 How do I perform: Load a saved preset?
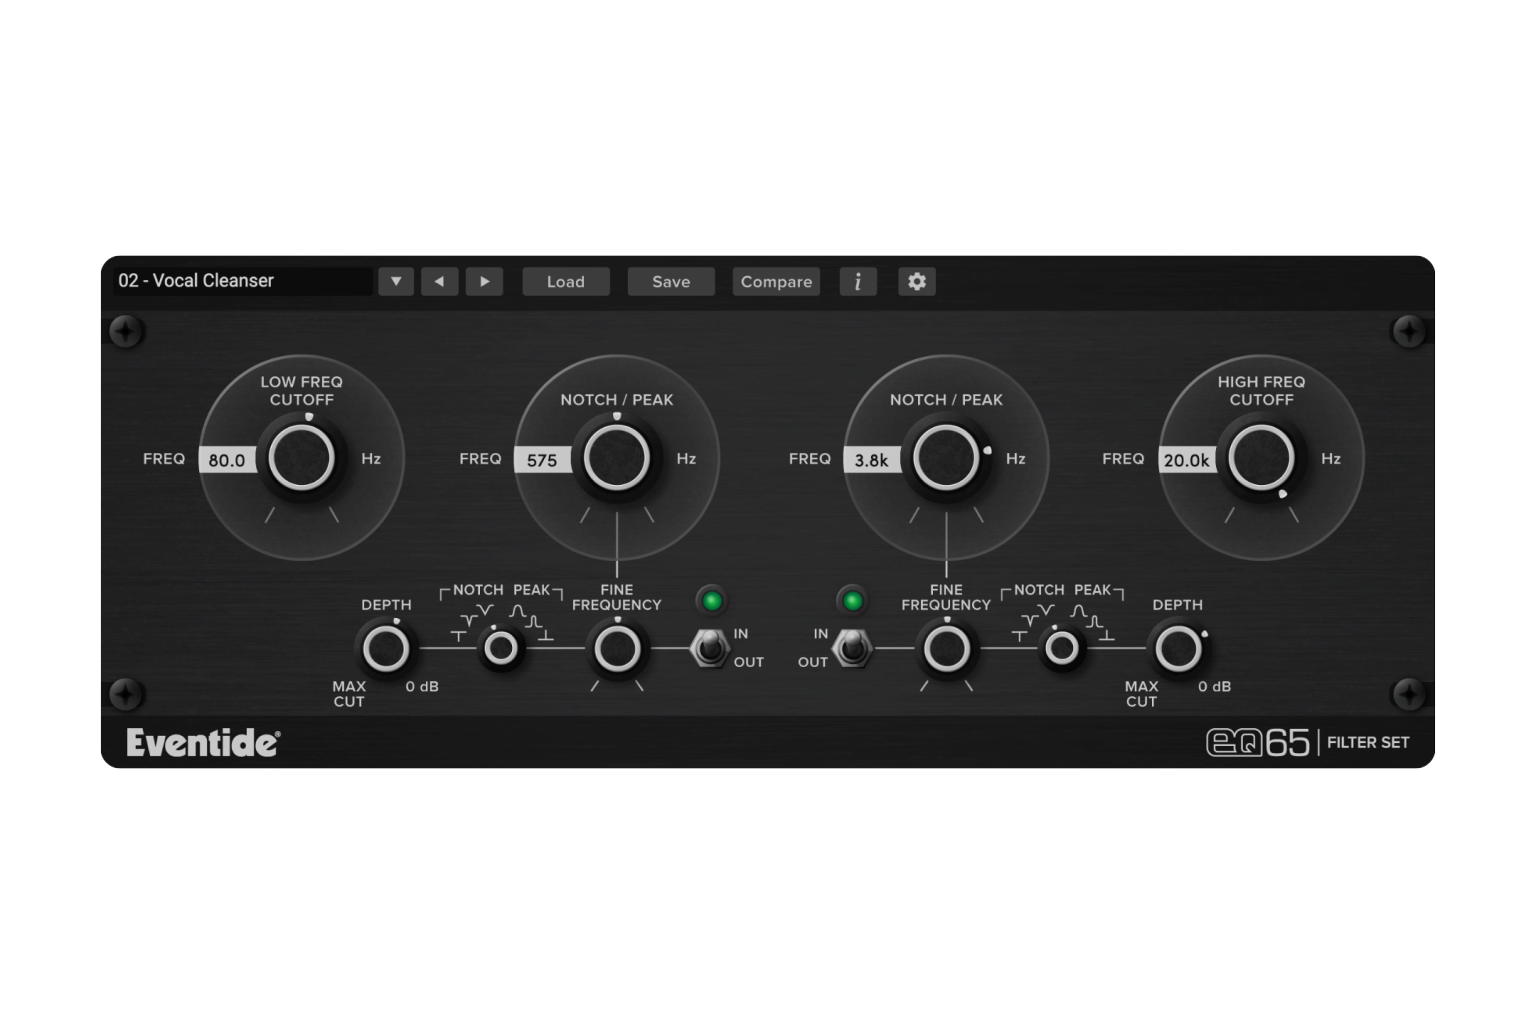(x=566, y=281)
